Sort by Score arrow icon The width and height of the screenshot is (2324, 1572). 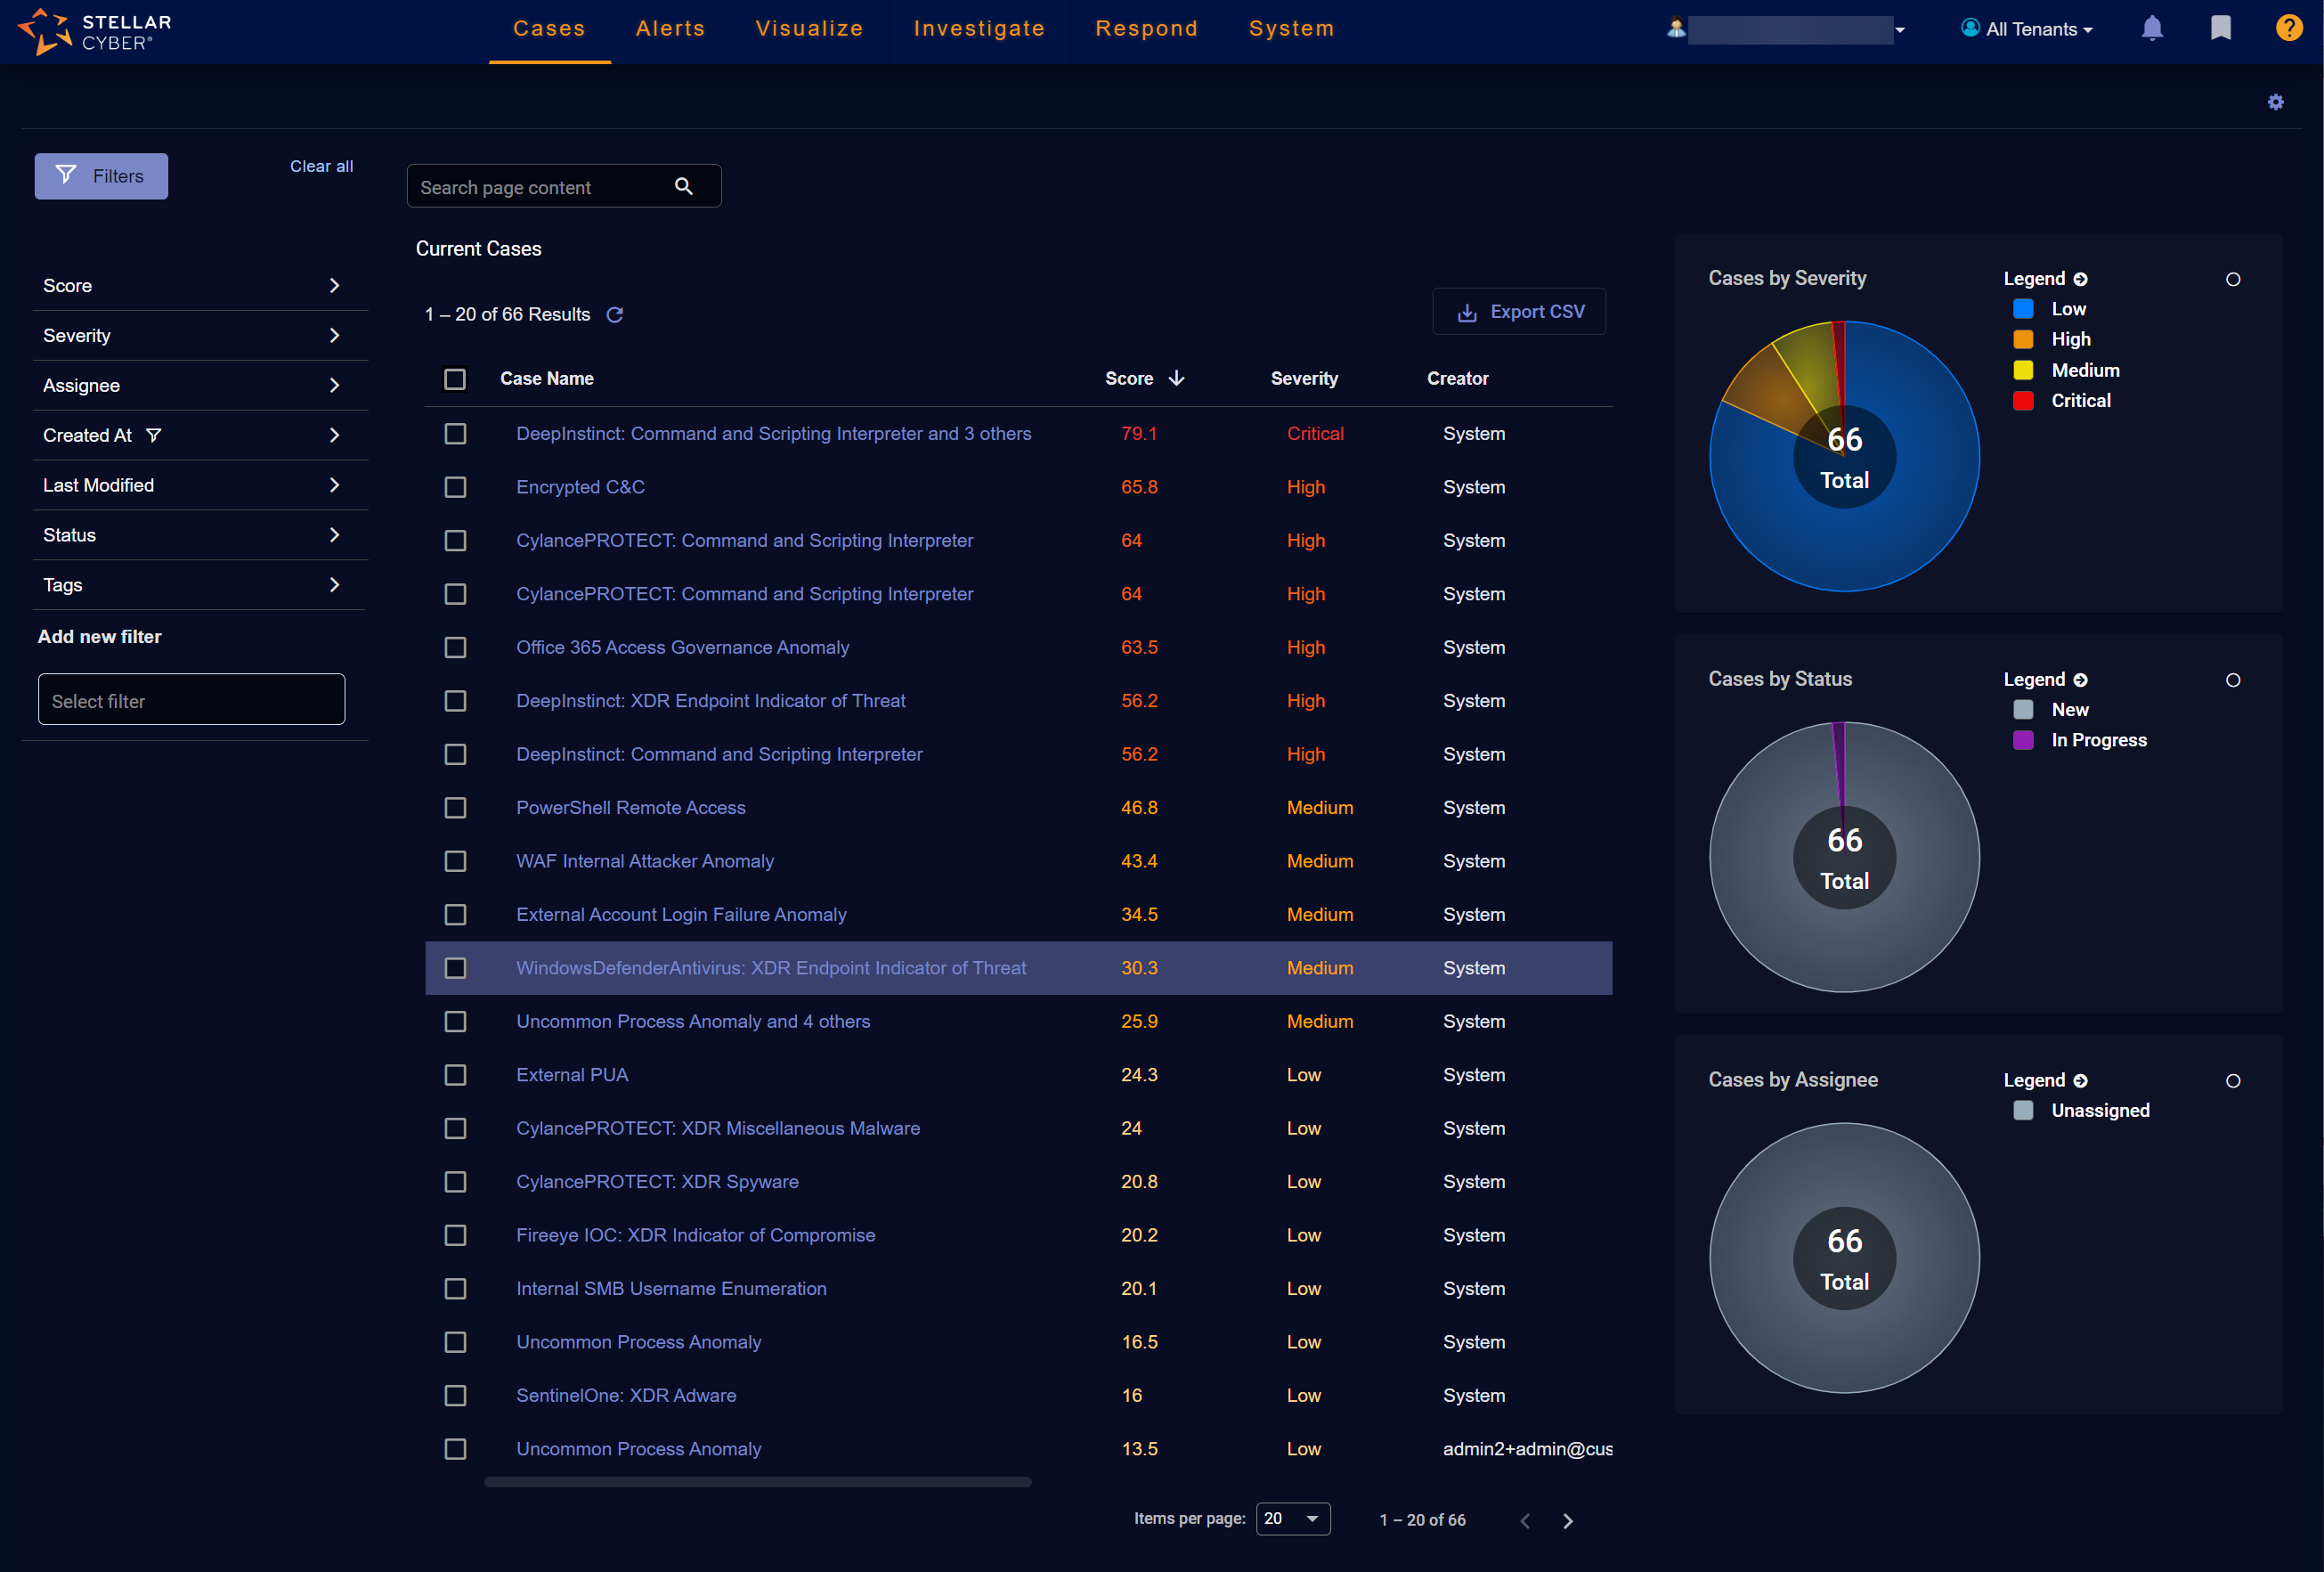(1177, 378)
